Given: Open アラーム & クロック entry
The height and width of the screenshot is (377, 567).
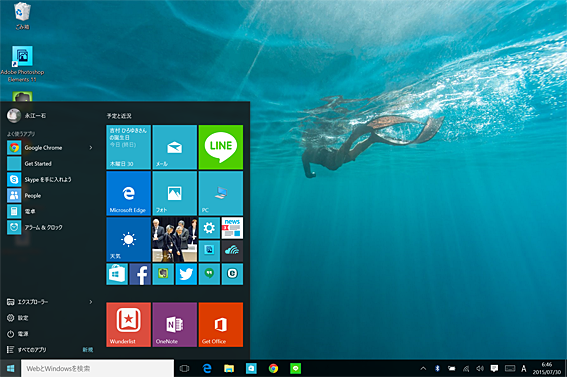Looking at the screenshot, I should (51, 227).
